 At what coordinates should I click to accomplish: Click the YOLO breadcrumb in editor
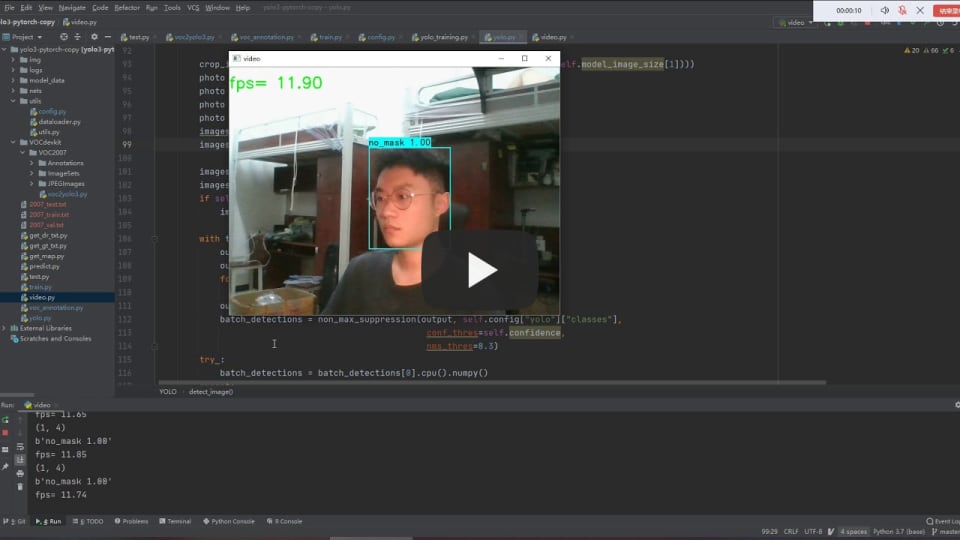(168, 392)
